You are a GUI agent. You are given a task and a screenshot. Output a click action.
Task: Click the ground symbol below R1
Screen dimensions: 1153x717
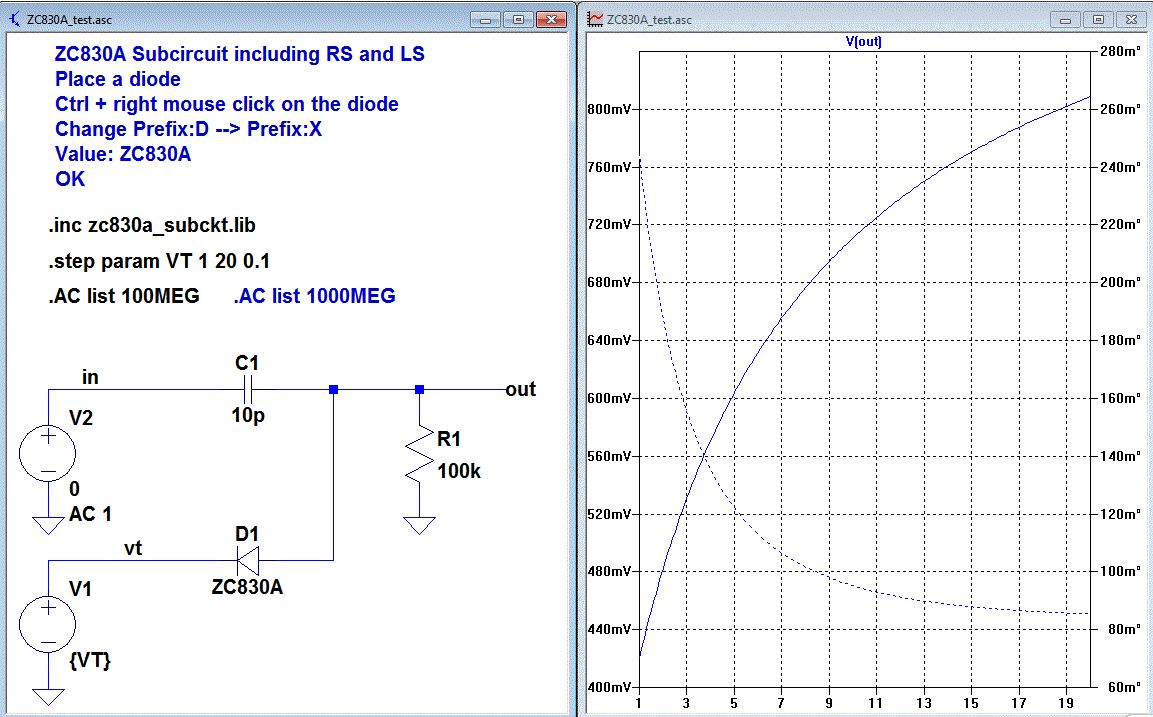pyautogui.click(x=420, y=526)
